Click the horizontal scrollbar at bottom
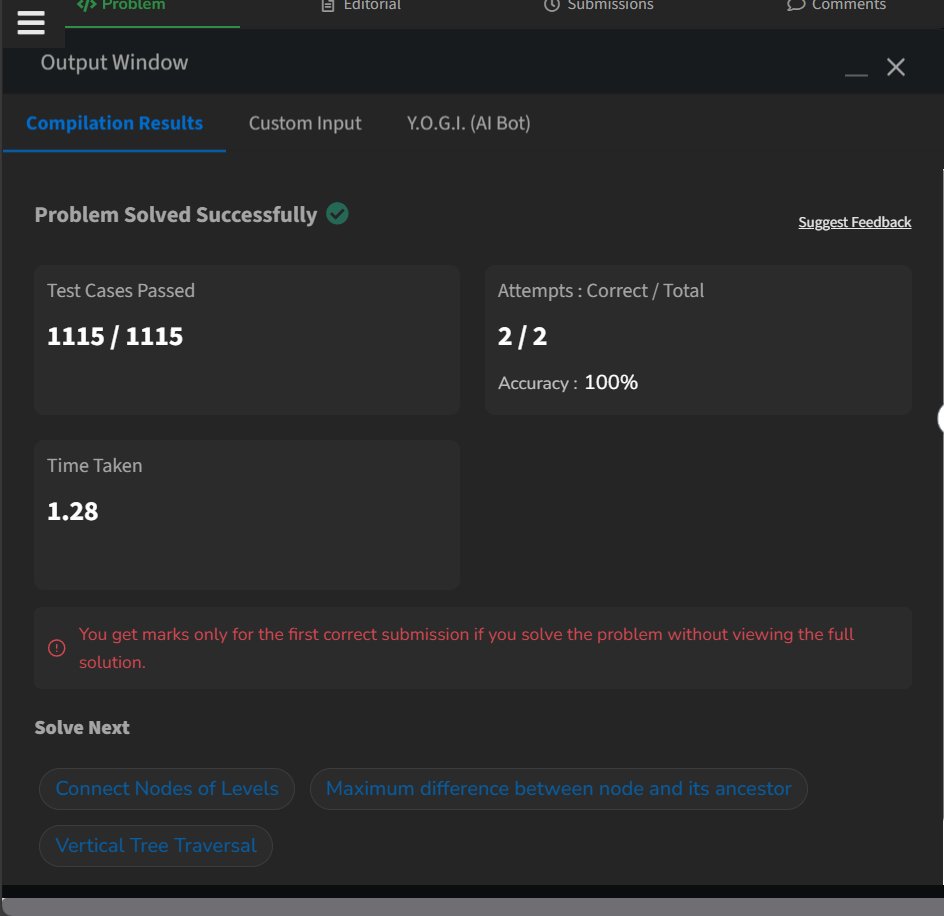This screenshot has height=916, width=944. [473, 906]
